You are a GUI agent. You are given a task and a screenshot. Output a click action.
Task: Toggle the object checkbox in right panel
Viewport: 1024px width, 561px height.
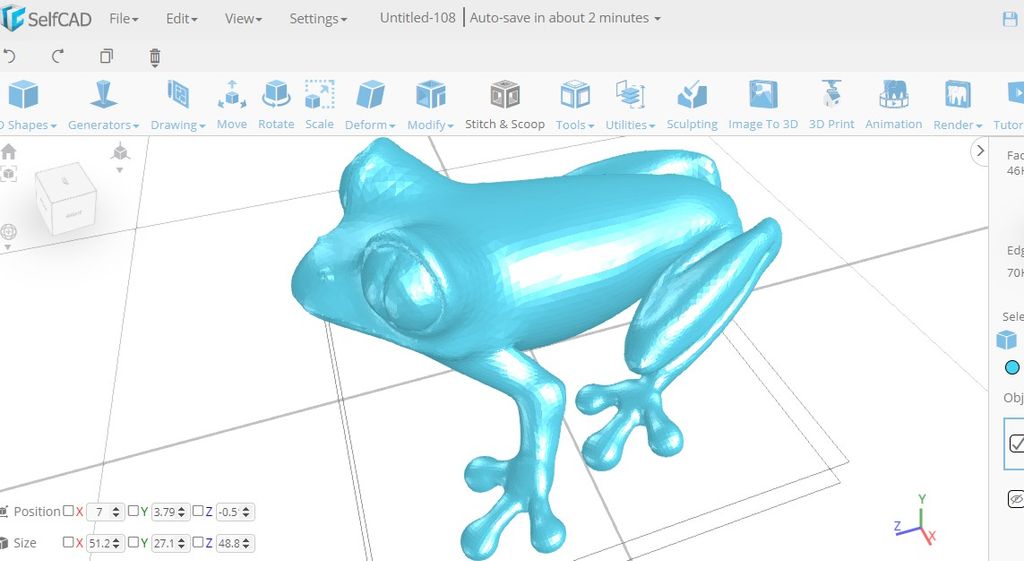(x=1016, y=443)
